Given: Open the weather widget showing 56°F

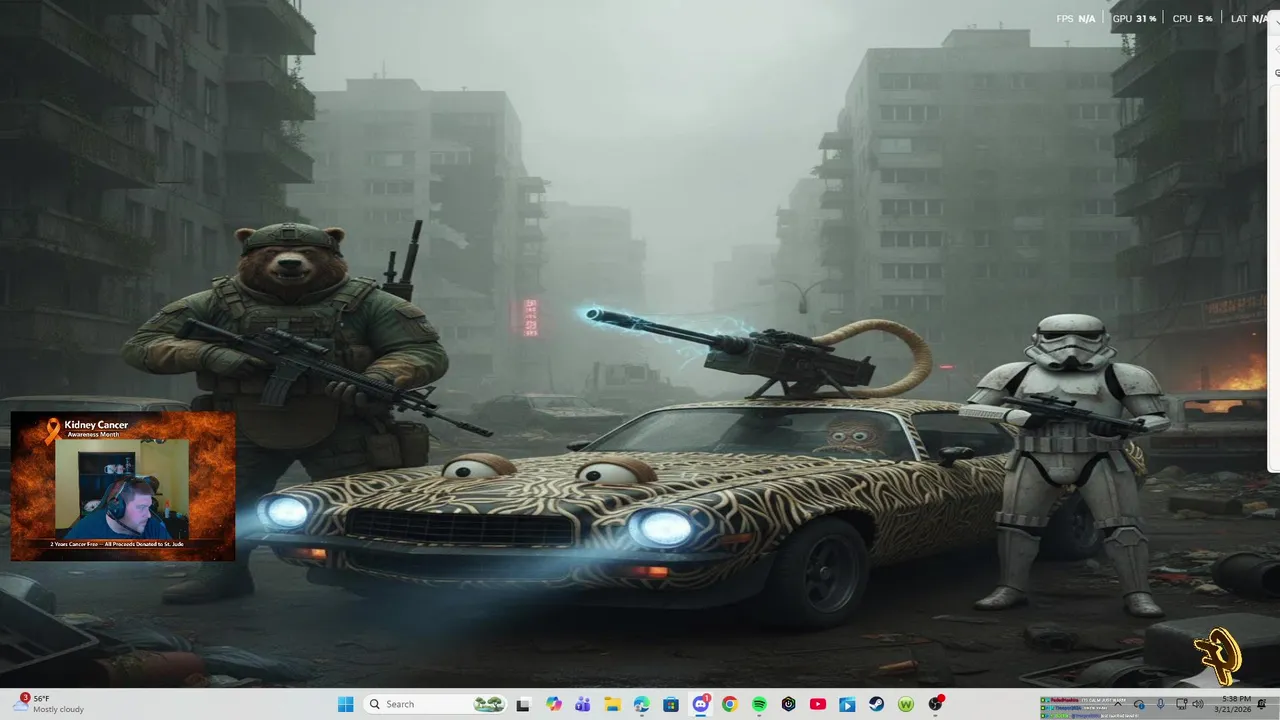Looking at the screenshot, I should click(x=50, y=704).
